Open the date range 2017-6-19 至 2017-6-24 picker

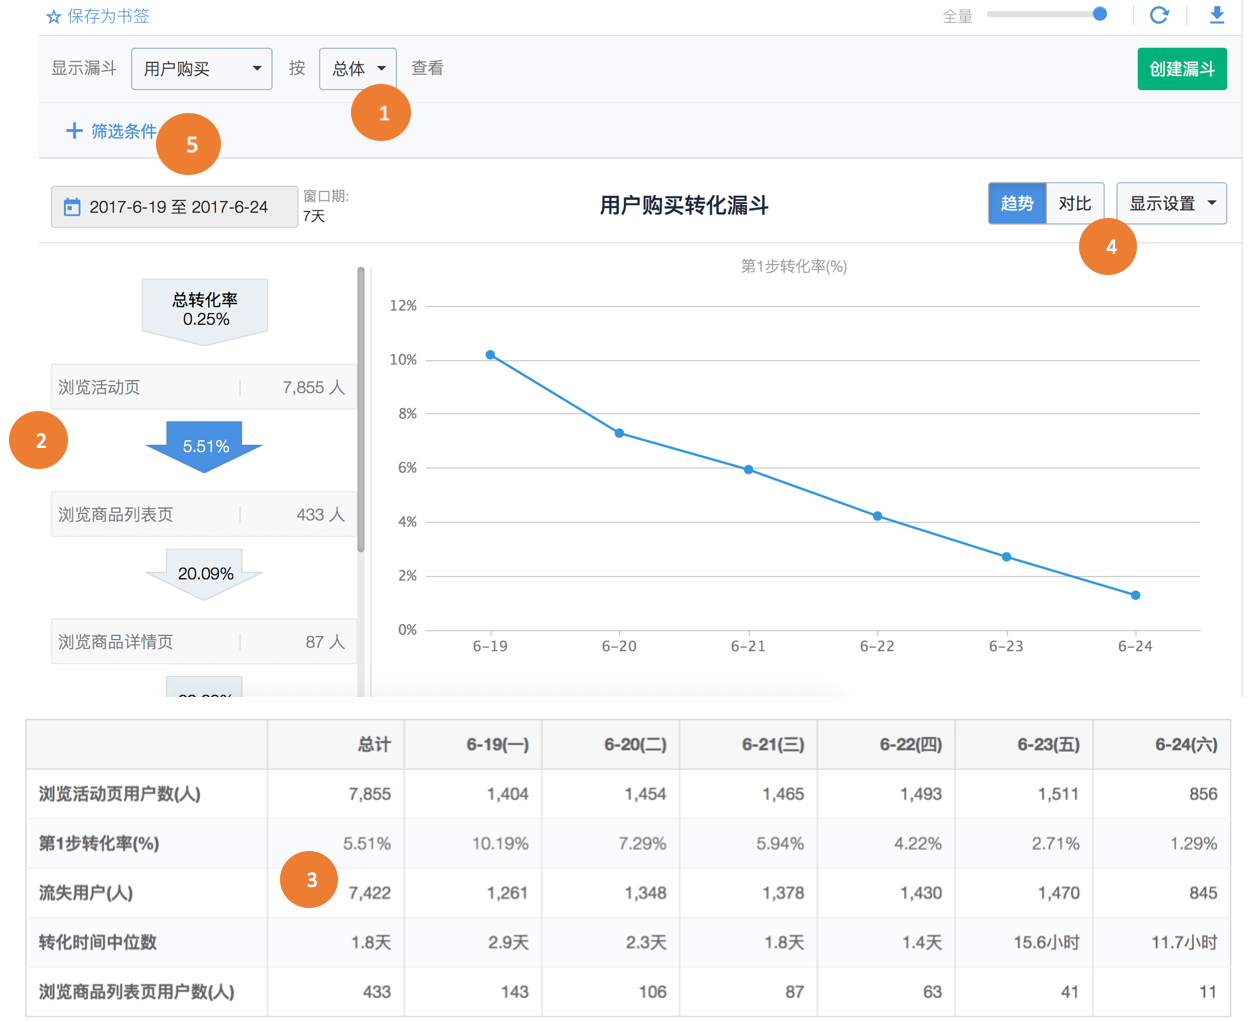(175, 207)
